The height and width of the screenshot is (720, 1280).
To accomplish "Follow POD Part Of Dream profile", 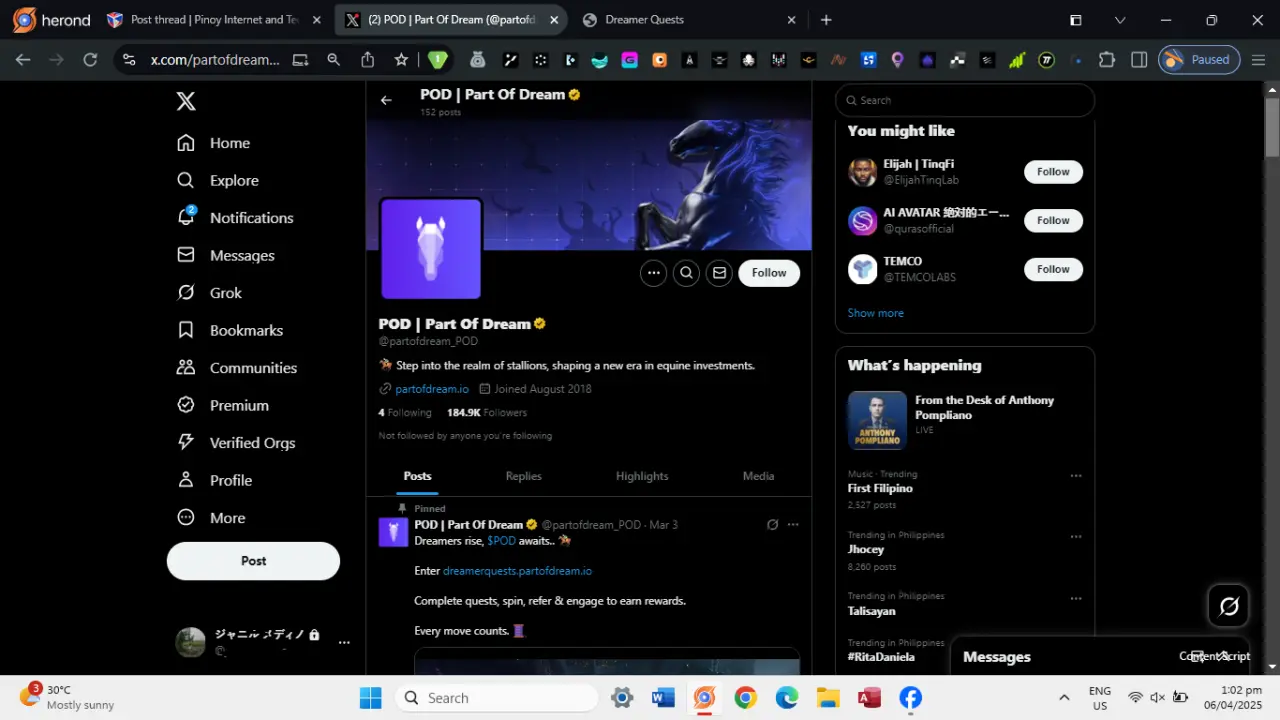I will point(769,273).
